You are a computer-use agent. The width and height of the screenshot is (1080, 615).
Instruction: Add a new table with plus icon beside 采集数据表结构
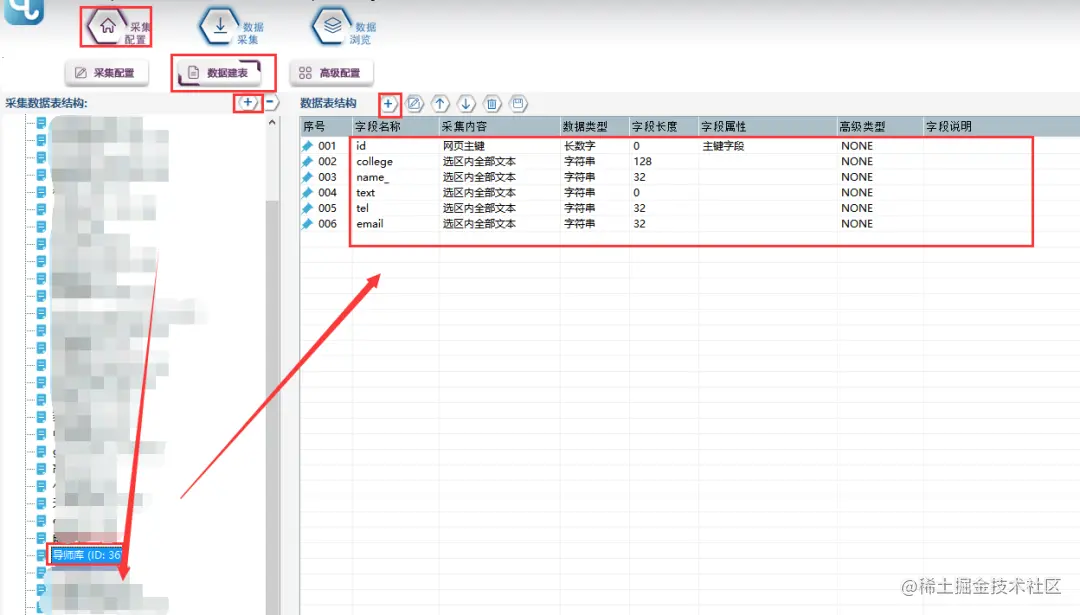click(247, 103)
